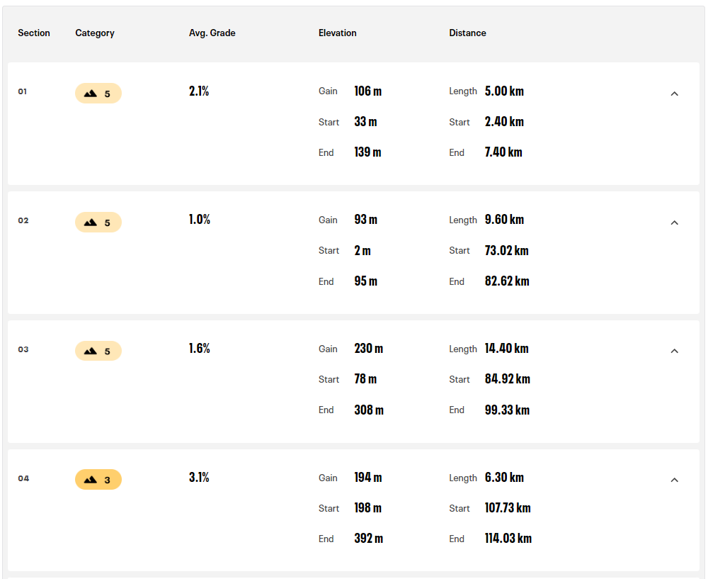Click the Category column header
Screen dimensions: 708x579
click(x=95, y=33)
